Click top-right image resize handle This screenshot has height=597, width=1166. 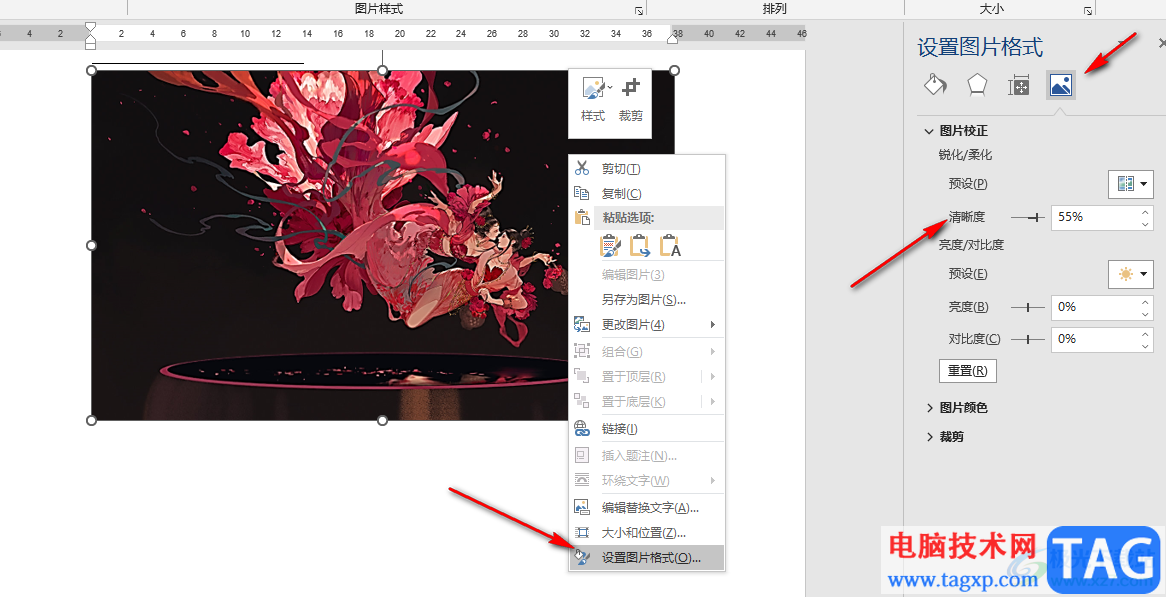point(674,70)
